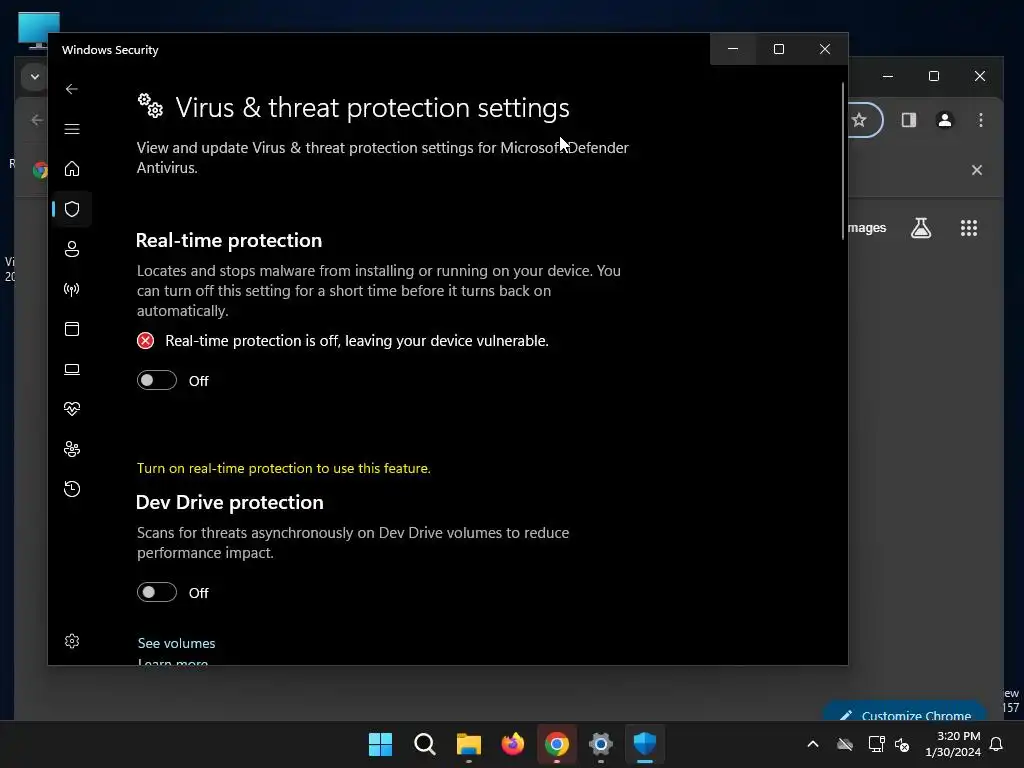
Task: Show hidden system tray icons chevron
Action: [812, 744]
